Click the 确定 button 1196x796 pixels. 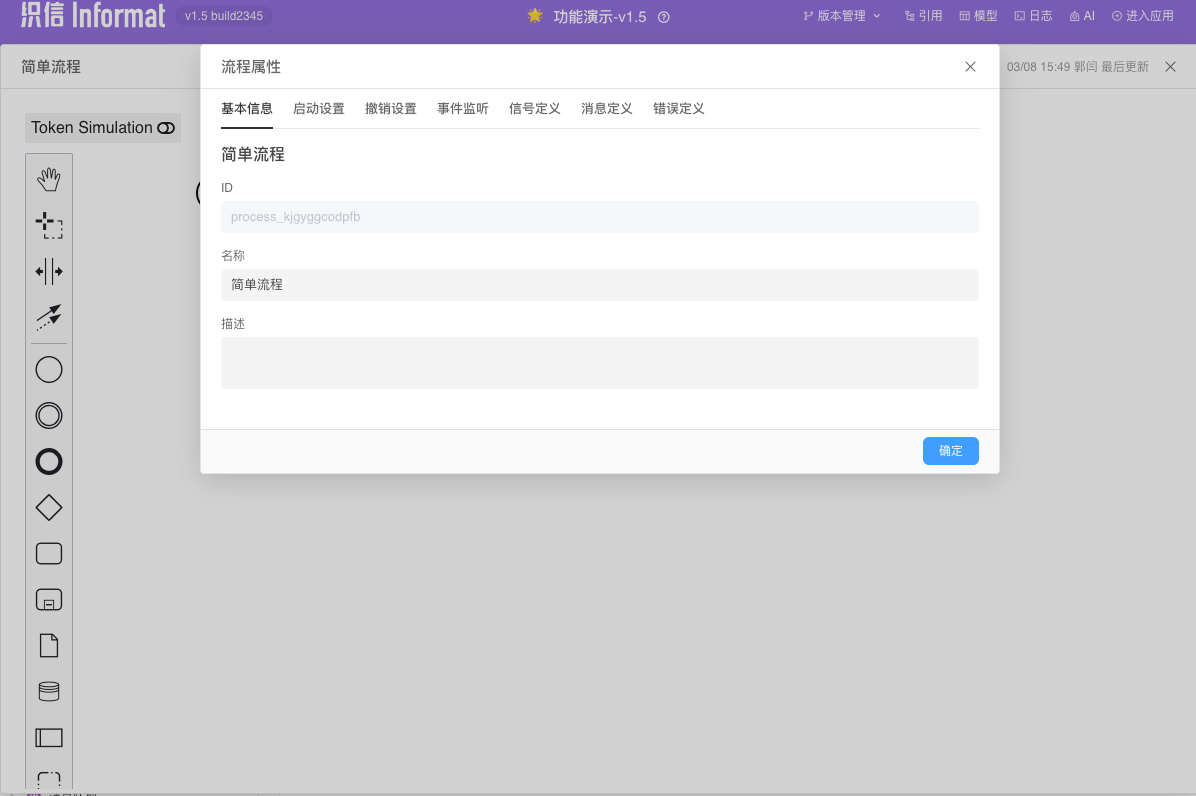[x=950, y=451]
